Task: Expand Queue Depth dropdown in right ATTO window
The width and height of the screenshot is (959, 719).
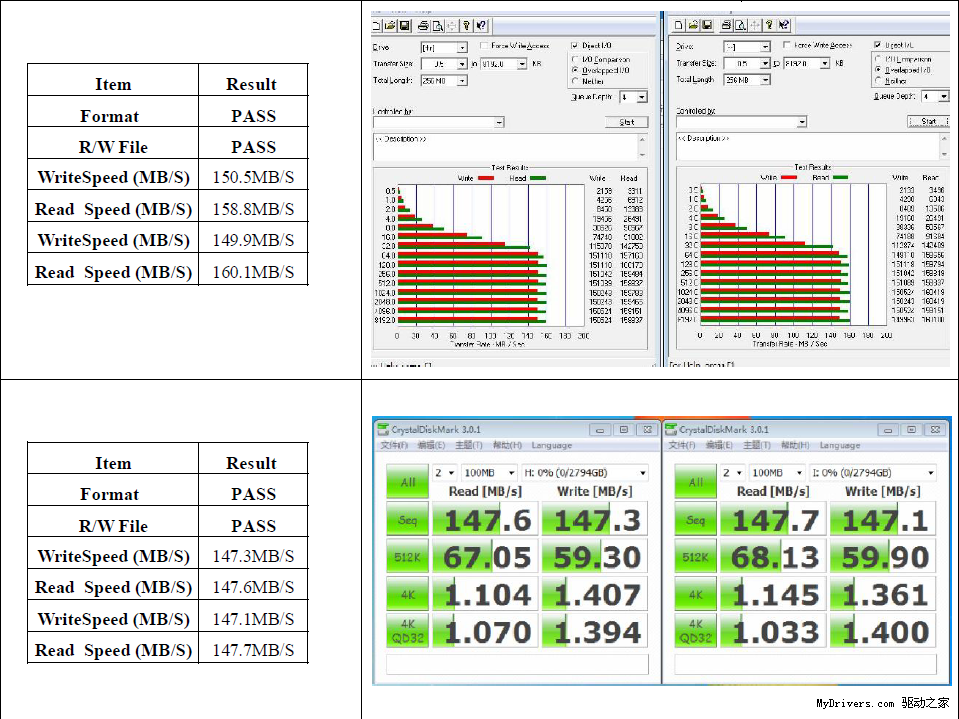Action: 943,96
